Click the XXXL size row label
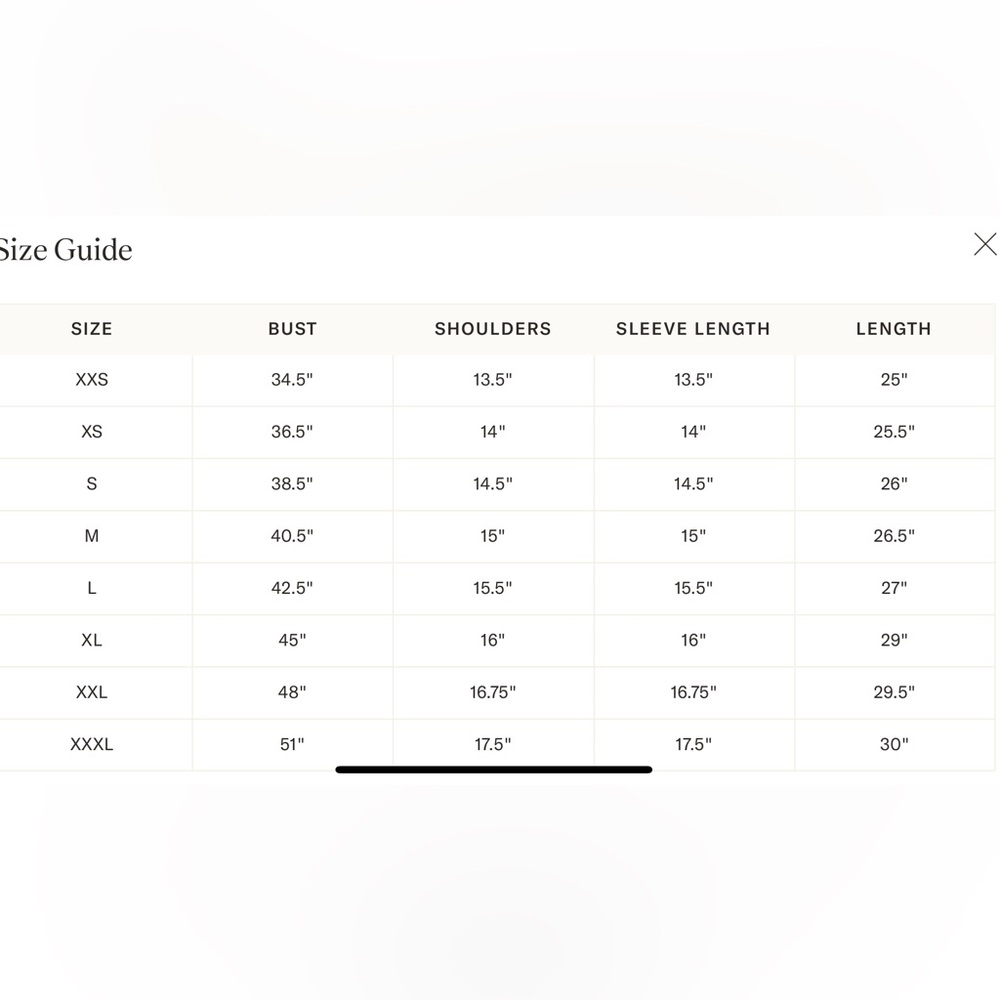1000x1000 pixels. click(x=92, y=744)
